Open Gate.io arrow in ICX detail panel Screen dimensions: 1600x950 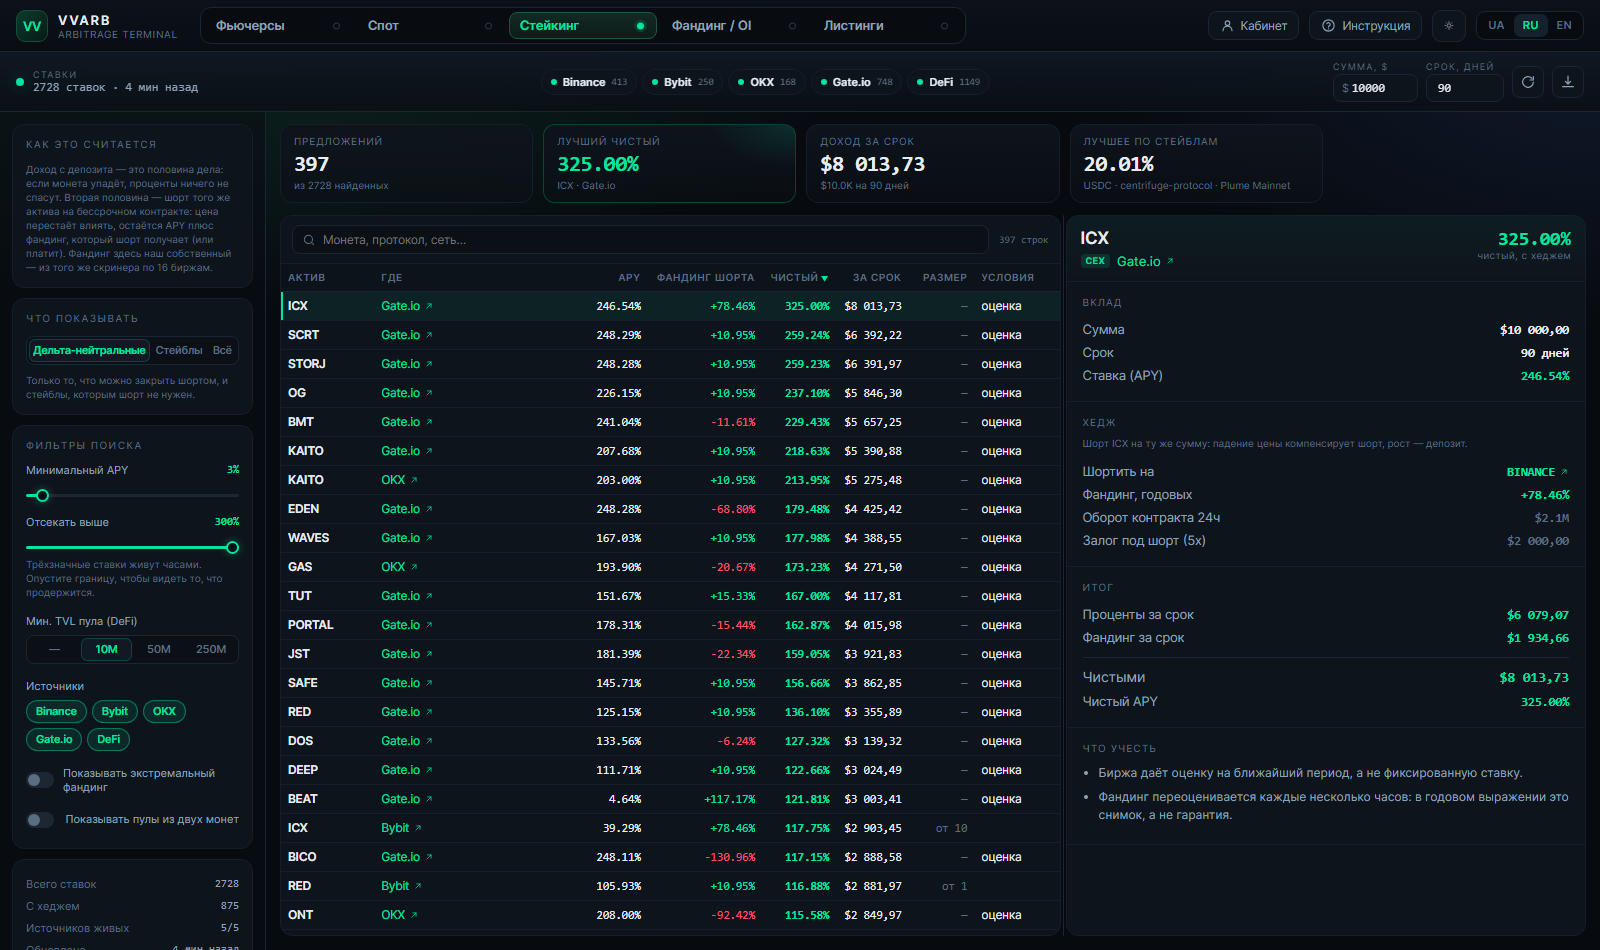(1170, 261)
